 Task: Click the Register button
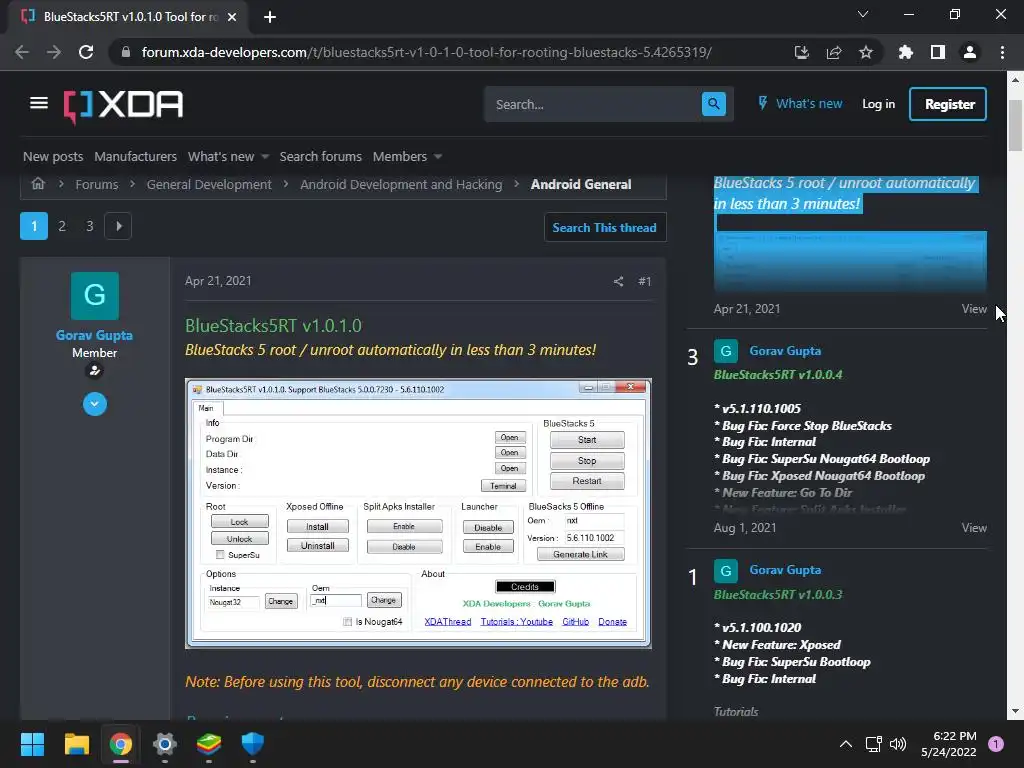(948, 104)
